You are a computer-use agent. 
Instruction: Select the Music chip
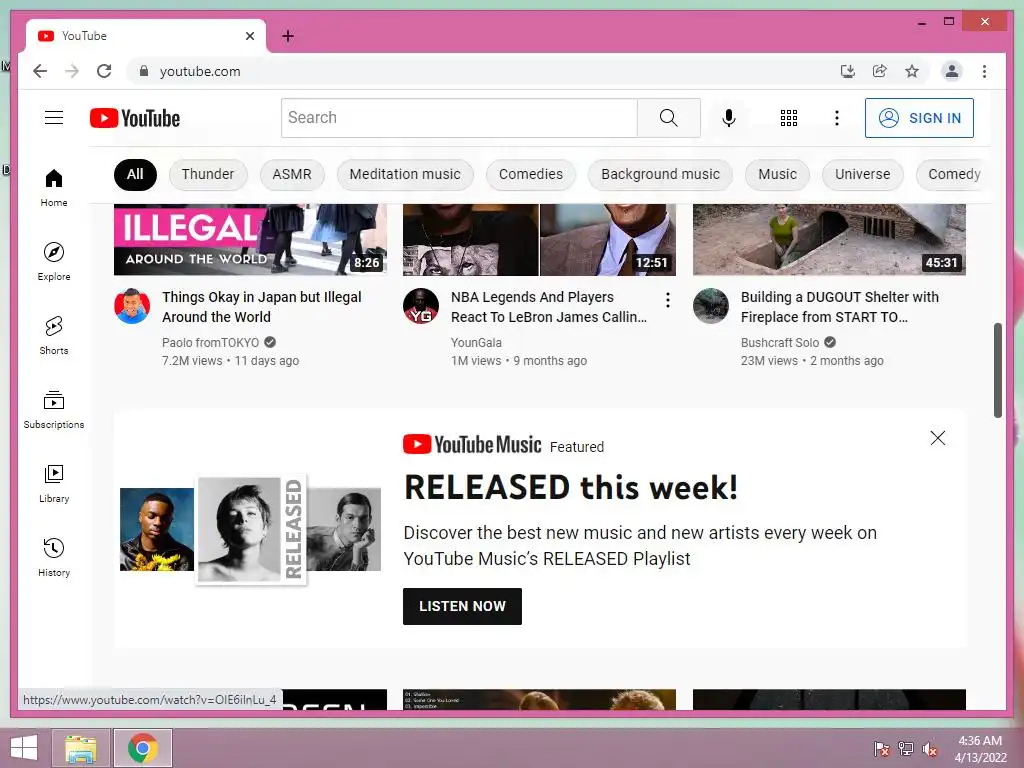click(x=777, y=174)
